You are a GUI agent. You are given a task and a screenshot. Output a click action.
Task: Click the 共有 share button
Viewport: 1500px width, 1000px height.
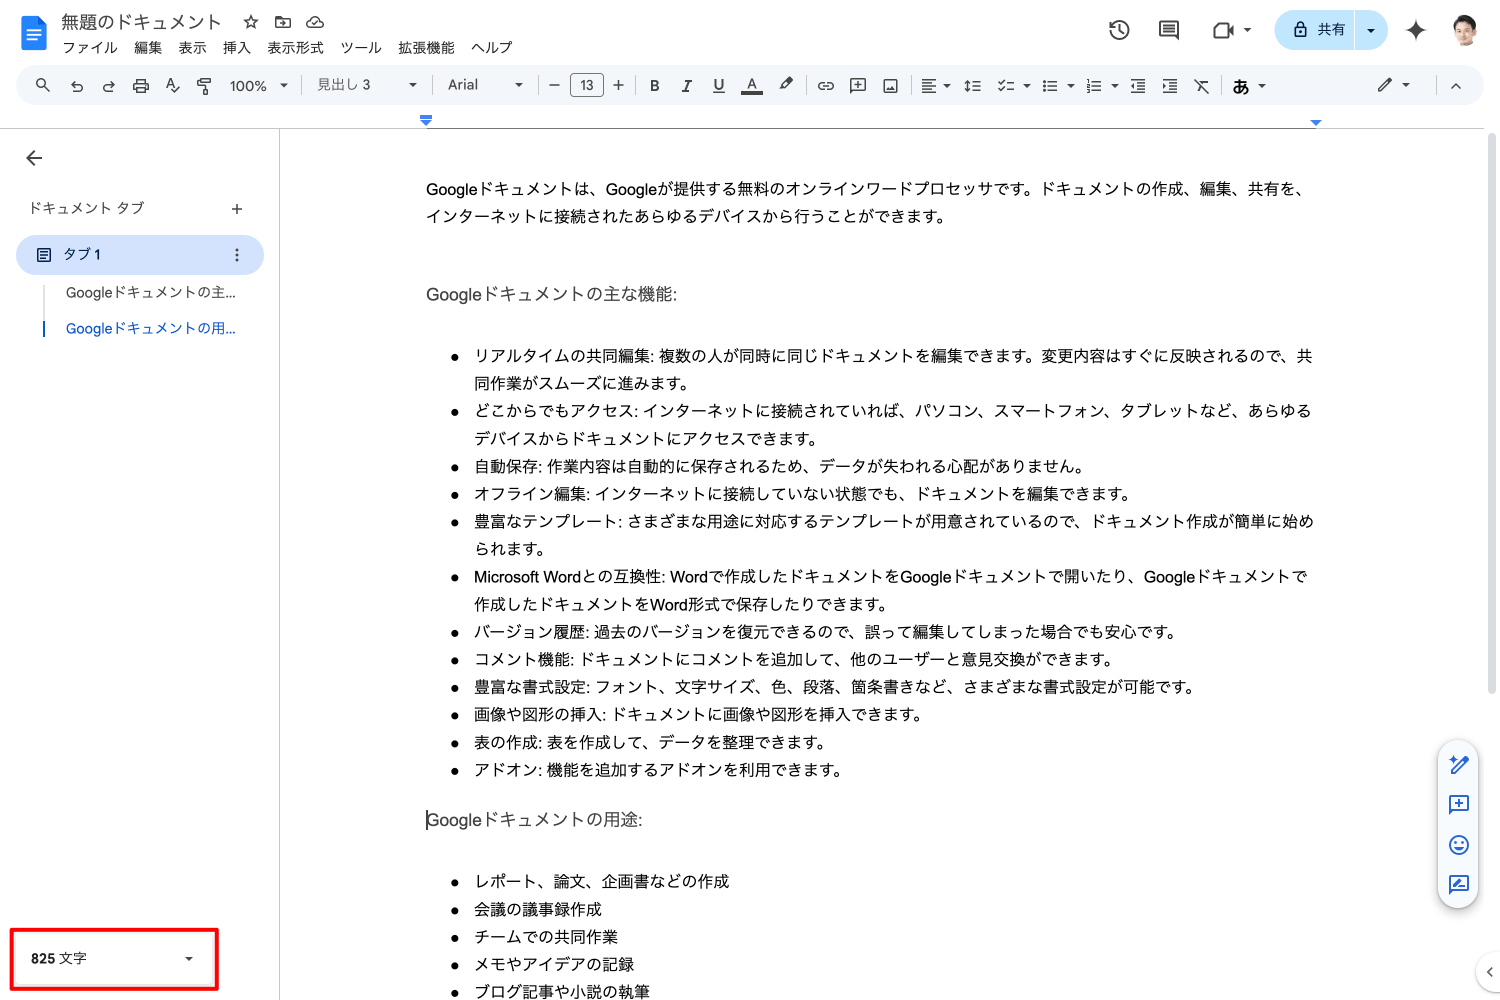coord(1316,30)
